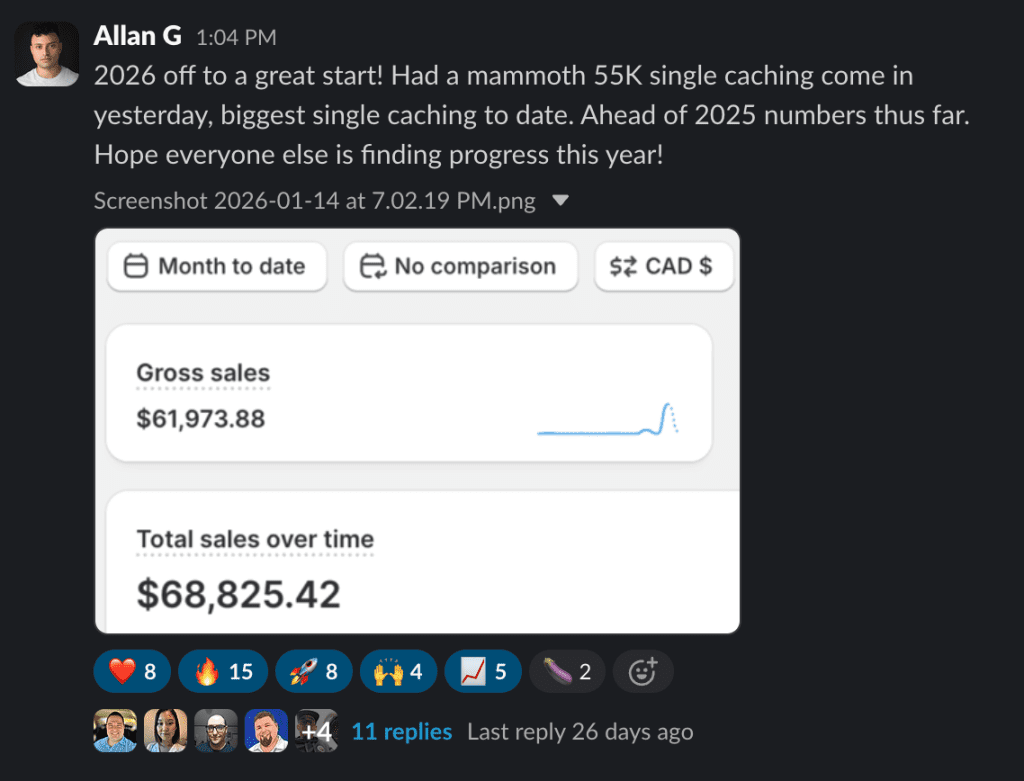
Task: Click the gross sales sparkline chart
Action: (x=608, y=419)
